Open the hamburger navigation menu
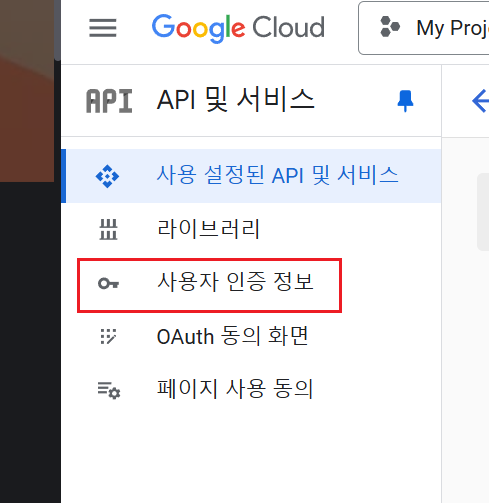 click(103, 28)
